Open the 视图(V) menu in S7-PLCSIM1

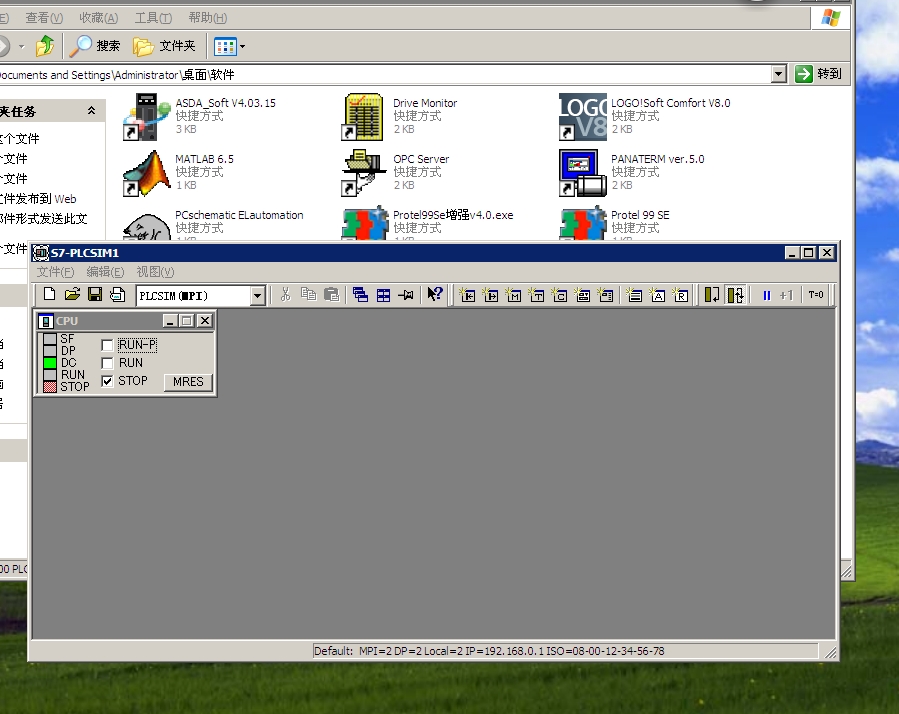coord(155,272)
